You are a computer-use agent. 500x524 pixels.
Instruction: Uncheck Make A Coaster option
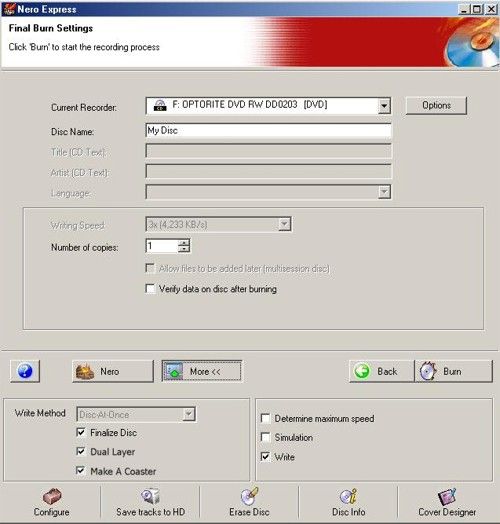tap(81, 471)
